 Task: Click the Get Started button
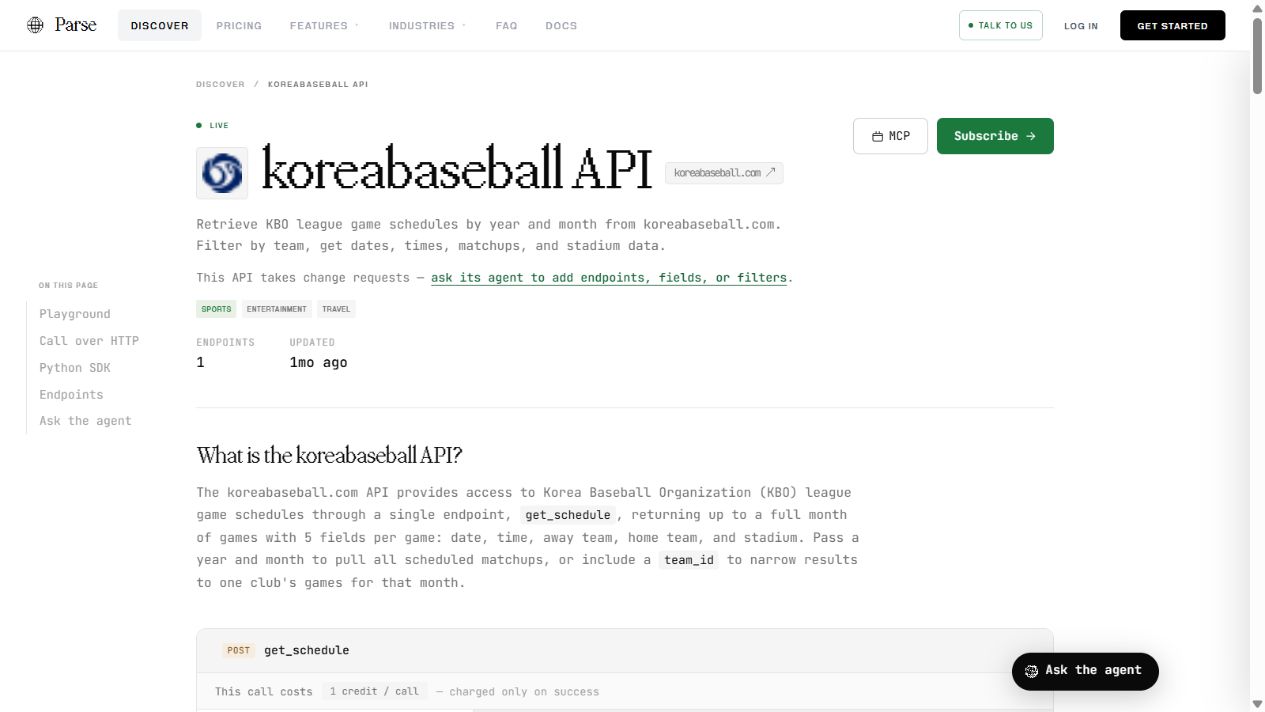pos(1172,26)
